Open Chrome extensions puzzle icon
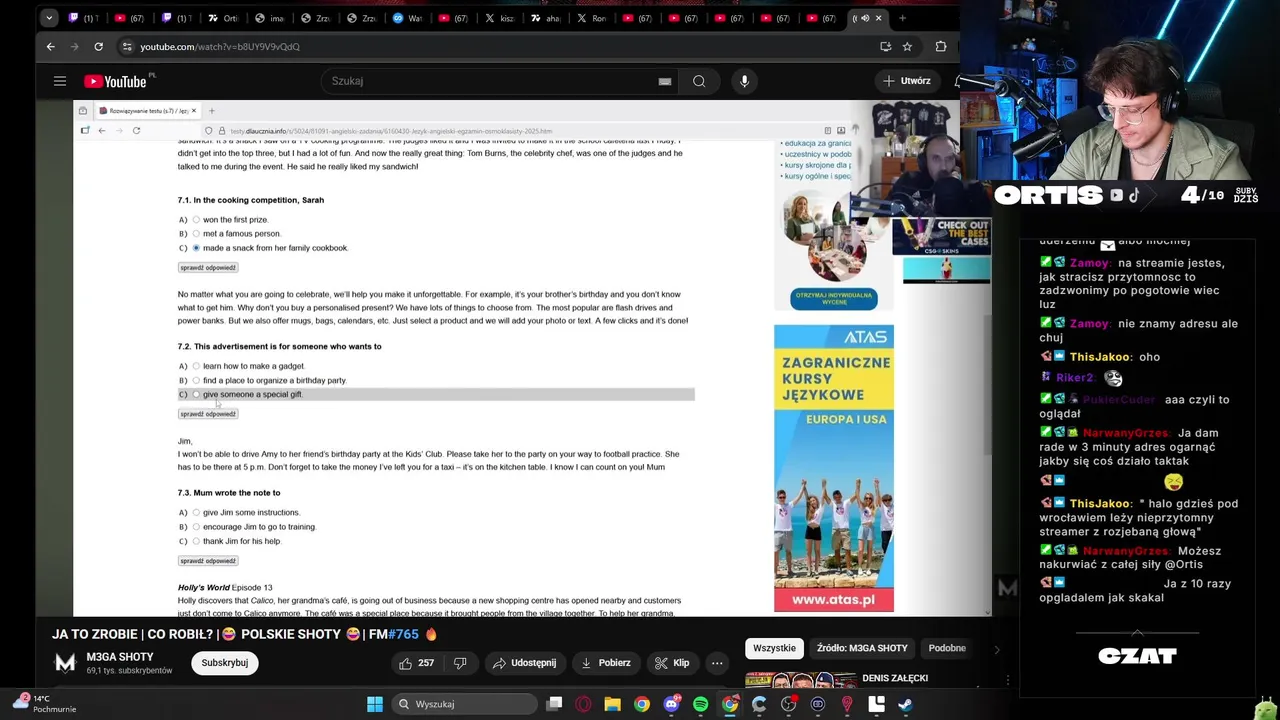 940,46
